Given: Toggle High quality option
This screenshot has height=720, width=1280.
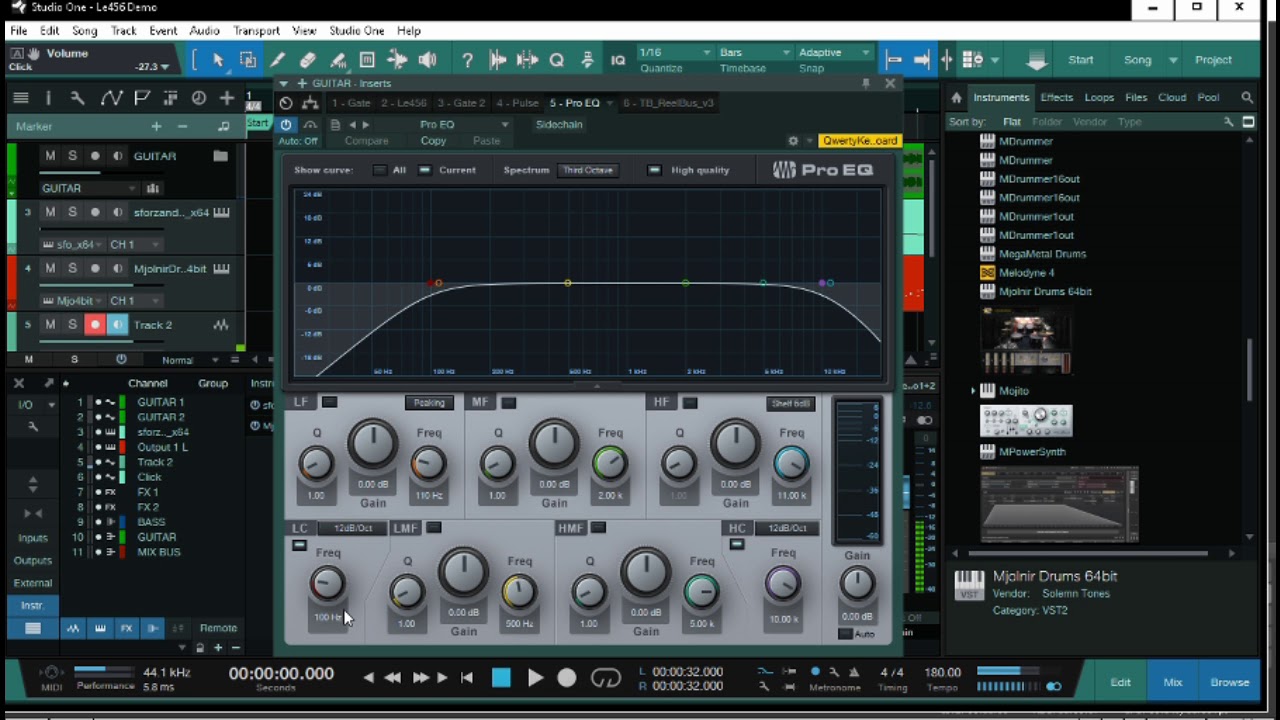Looking at the screenshot, I should tap(654, 170).
